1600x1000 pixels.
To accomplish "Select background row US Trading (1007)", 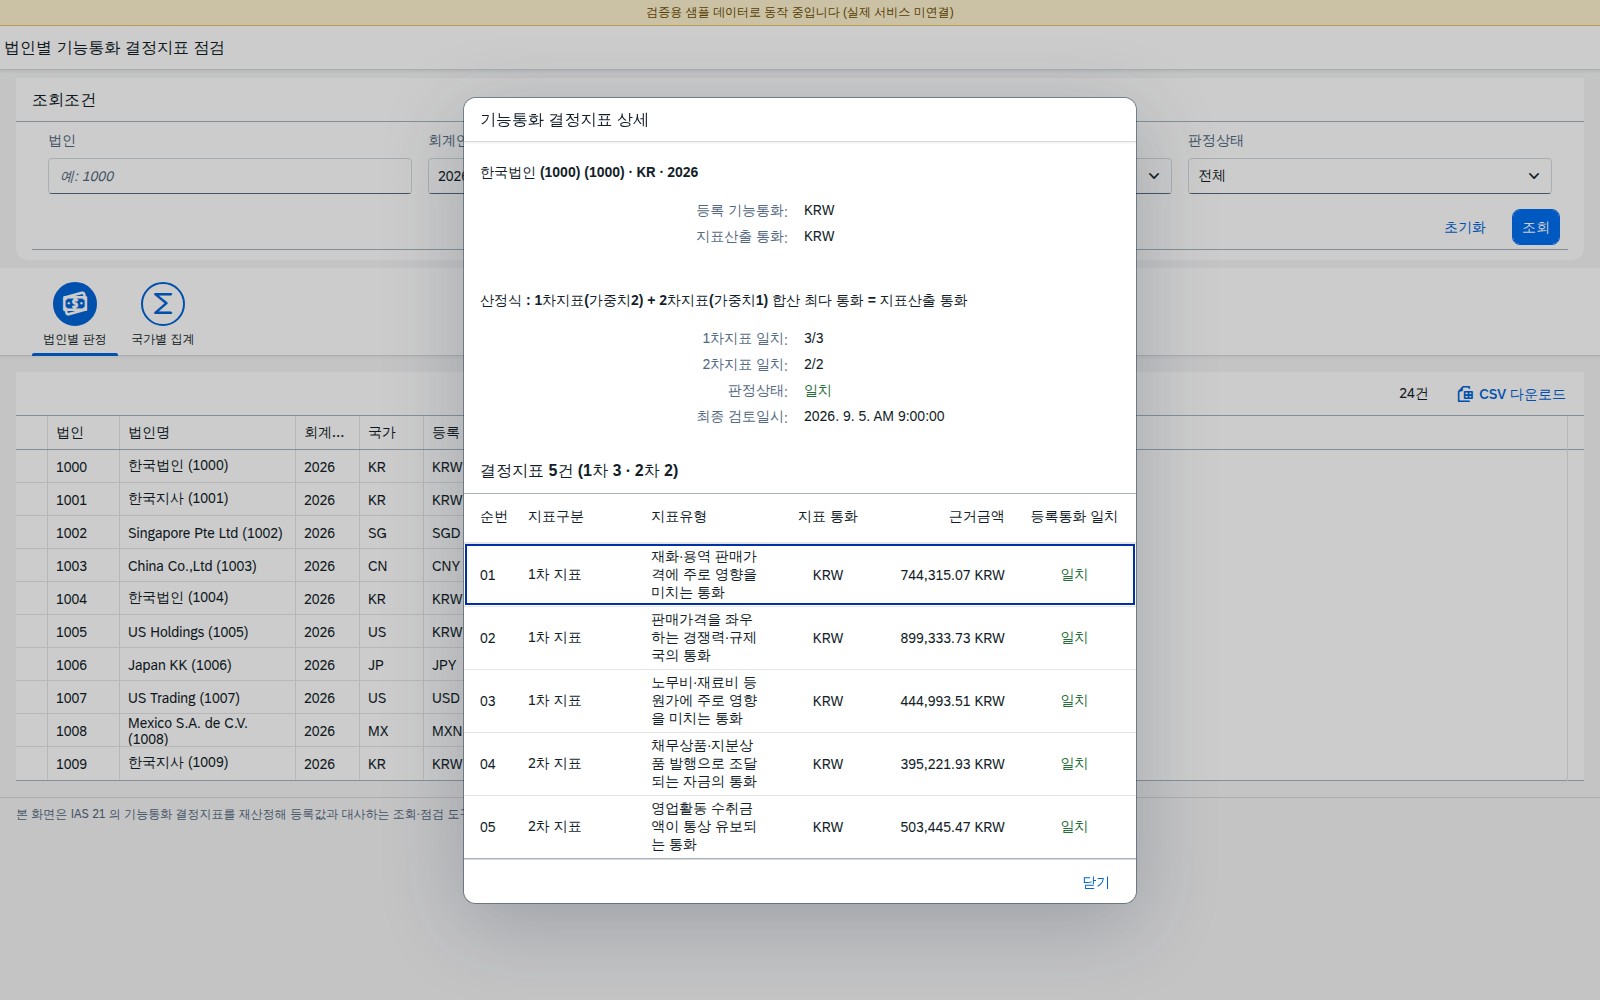I will (x=240, y=697).
